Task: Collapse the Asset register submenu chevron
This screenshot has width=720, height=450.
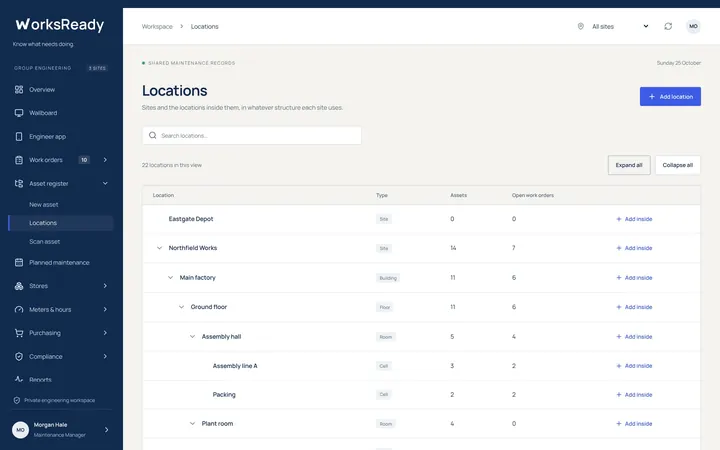Action: (x=105, y=183)
